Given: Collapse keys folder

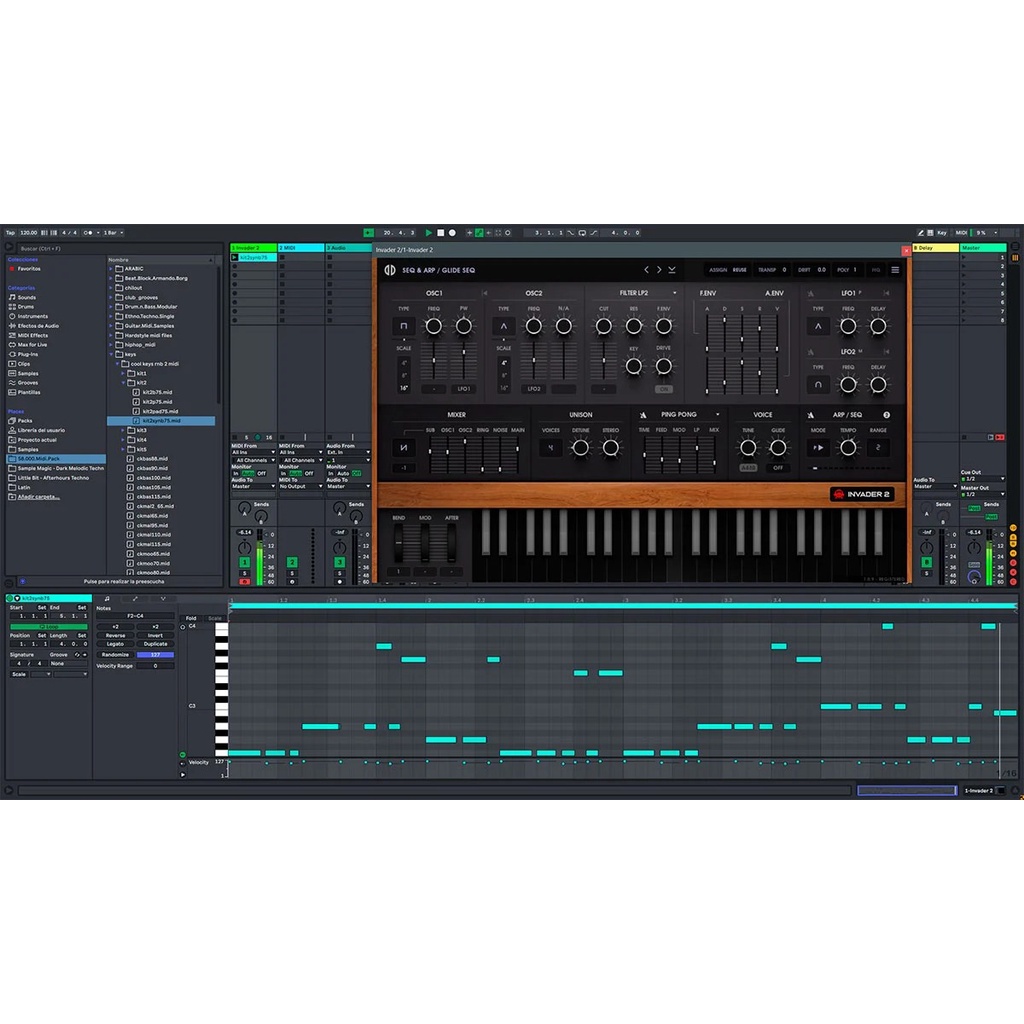Looking at the screenshot, I should click(x=111, y=354).
